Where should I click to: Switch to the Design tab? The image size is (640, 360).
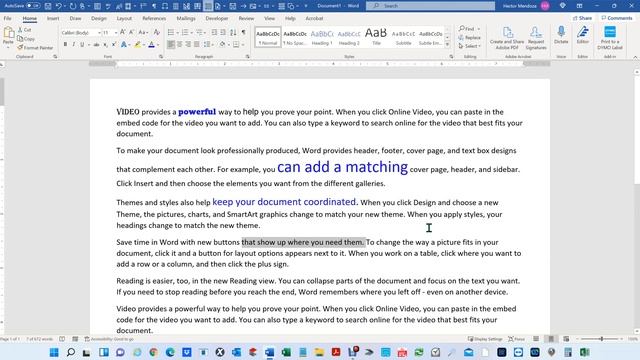[98, 18]
